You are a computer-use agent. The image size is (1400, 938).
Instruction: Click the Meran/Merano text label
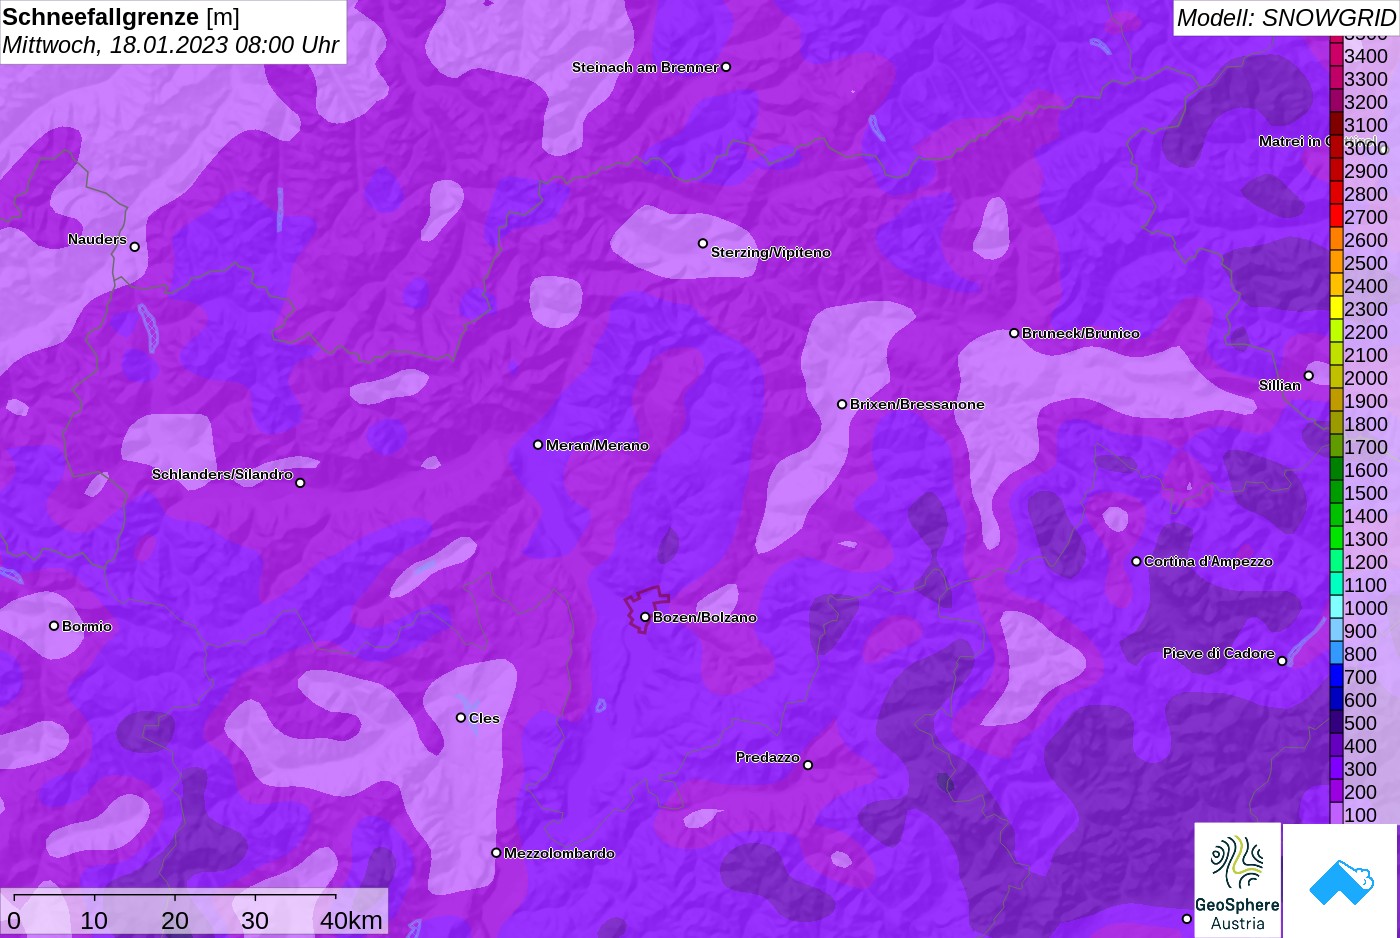click(597, 445)
